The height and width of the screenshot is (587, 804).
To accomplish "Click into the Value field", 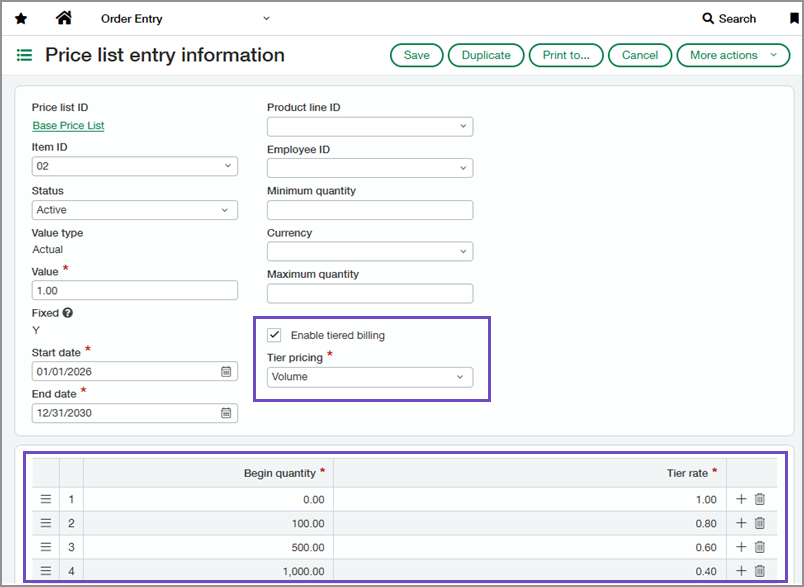I will click(135, 291).
